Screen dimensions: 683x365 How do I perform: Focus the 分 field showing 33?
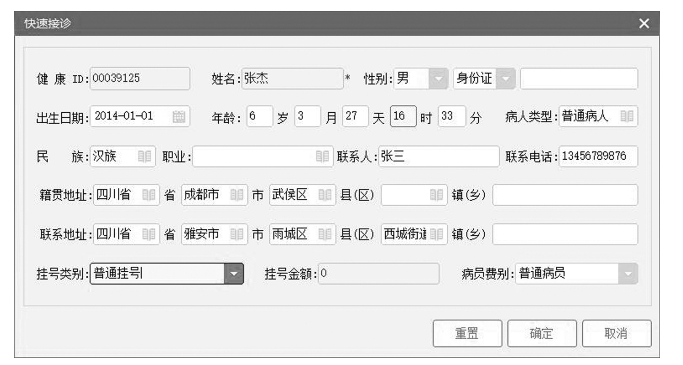452,116
